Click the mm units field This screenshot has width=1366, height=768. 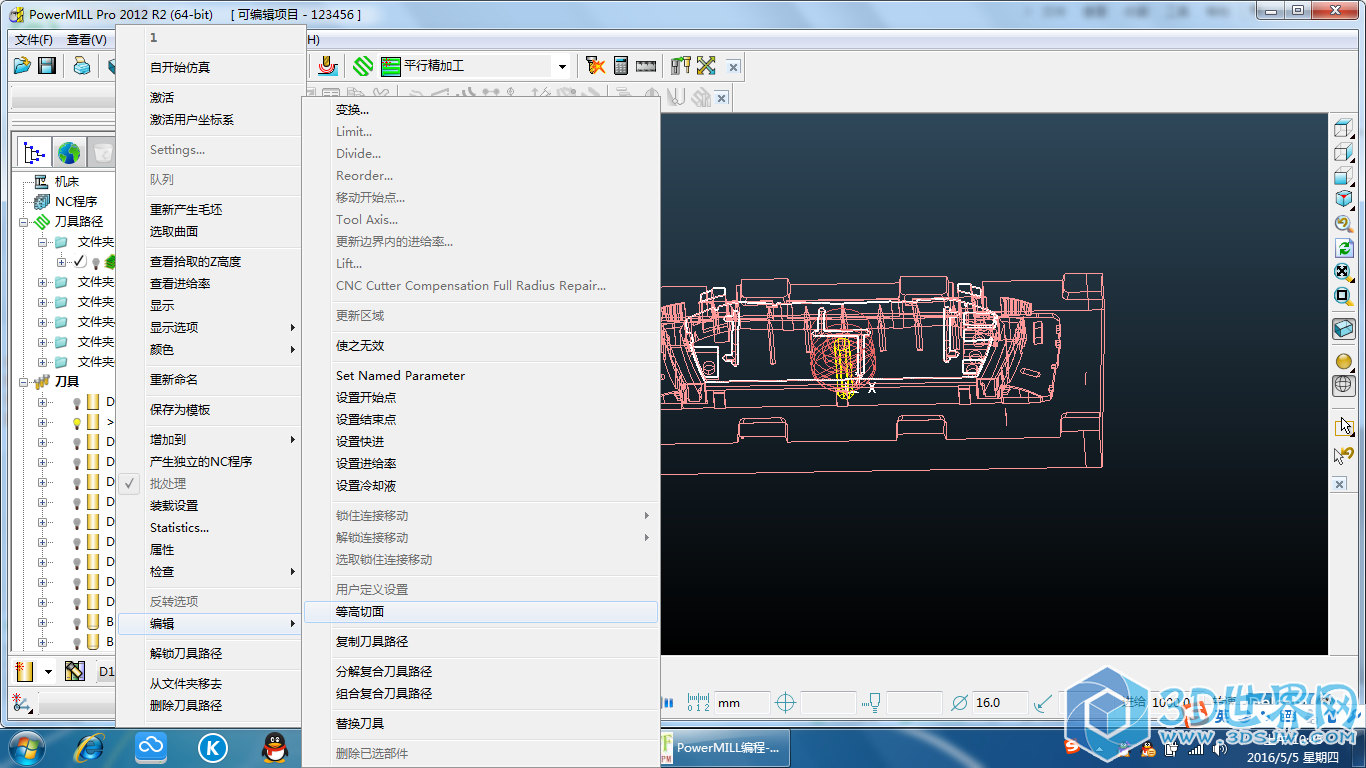tap(742, 702)
